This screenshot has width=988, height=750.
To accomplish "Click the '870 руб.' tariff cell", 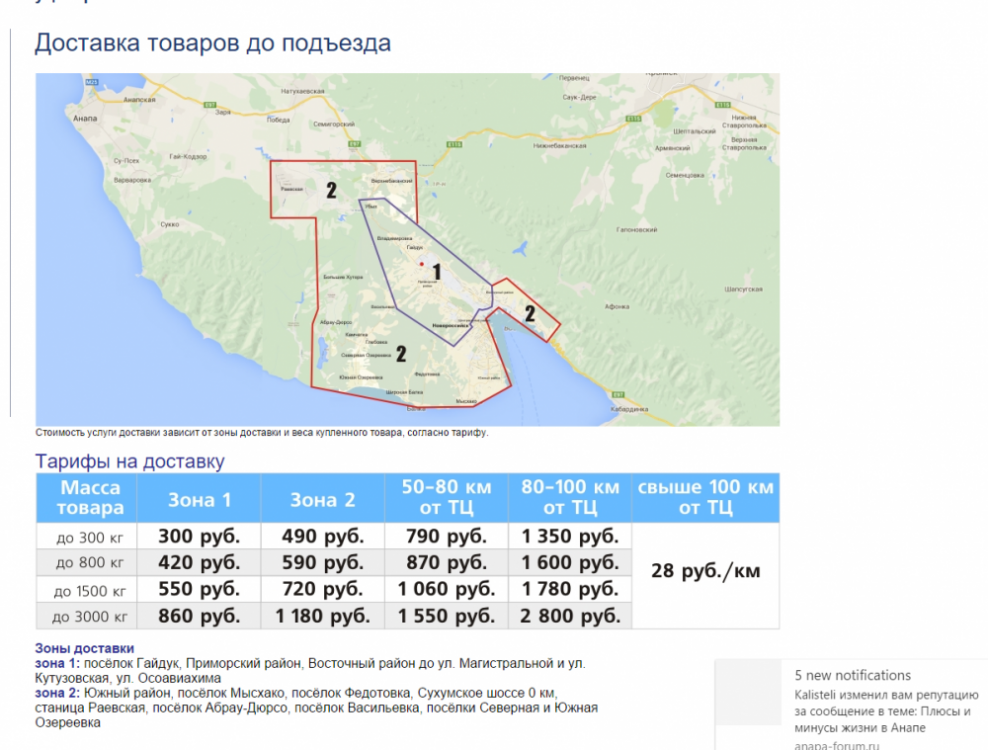I will 446,562.
